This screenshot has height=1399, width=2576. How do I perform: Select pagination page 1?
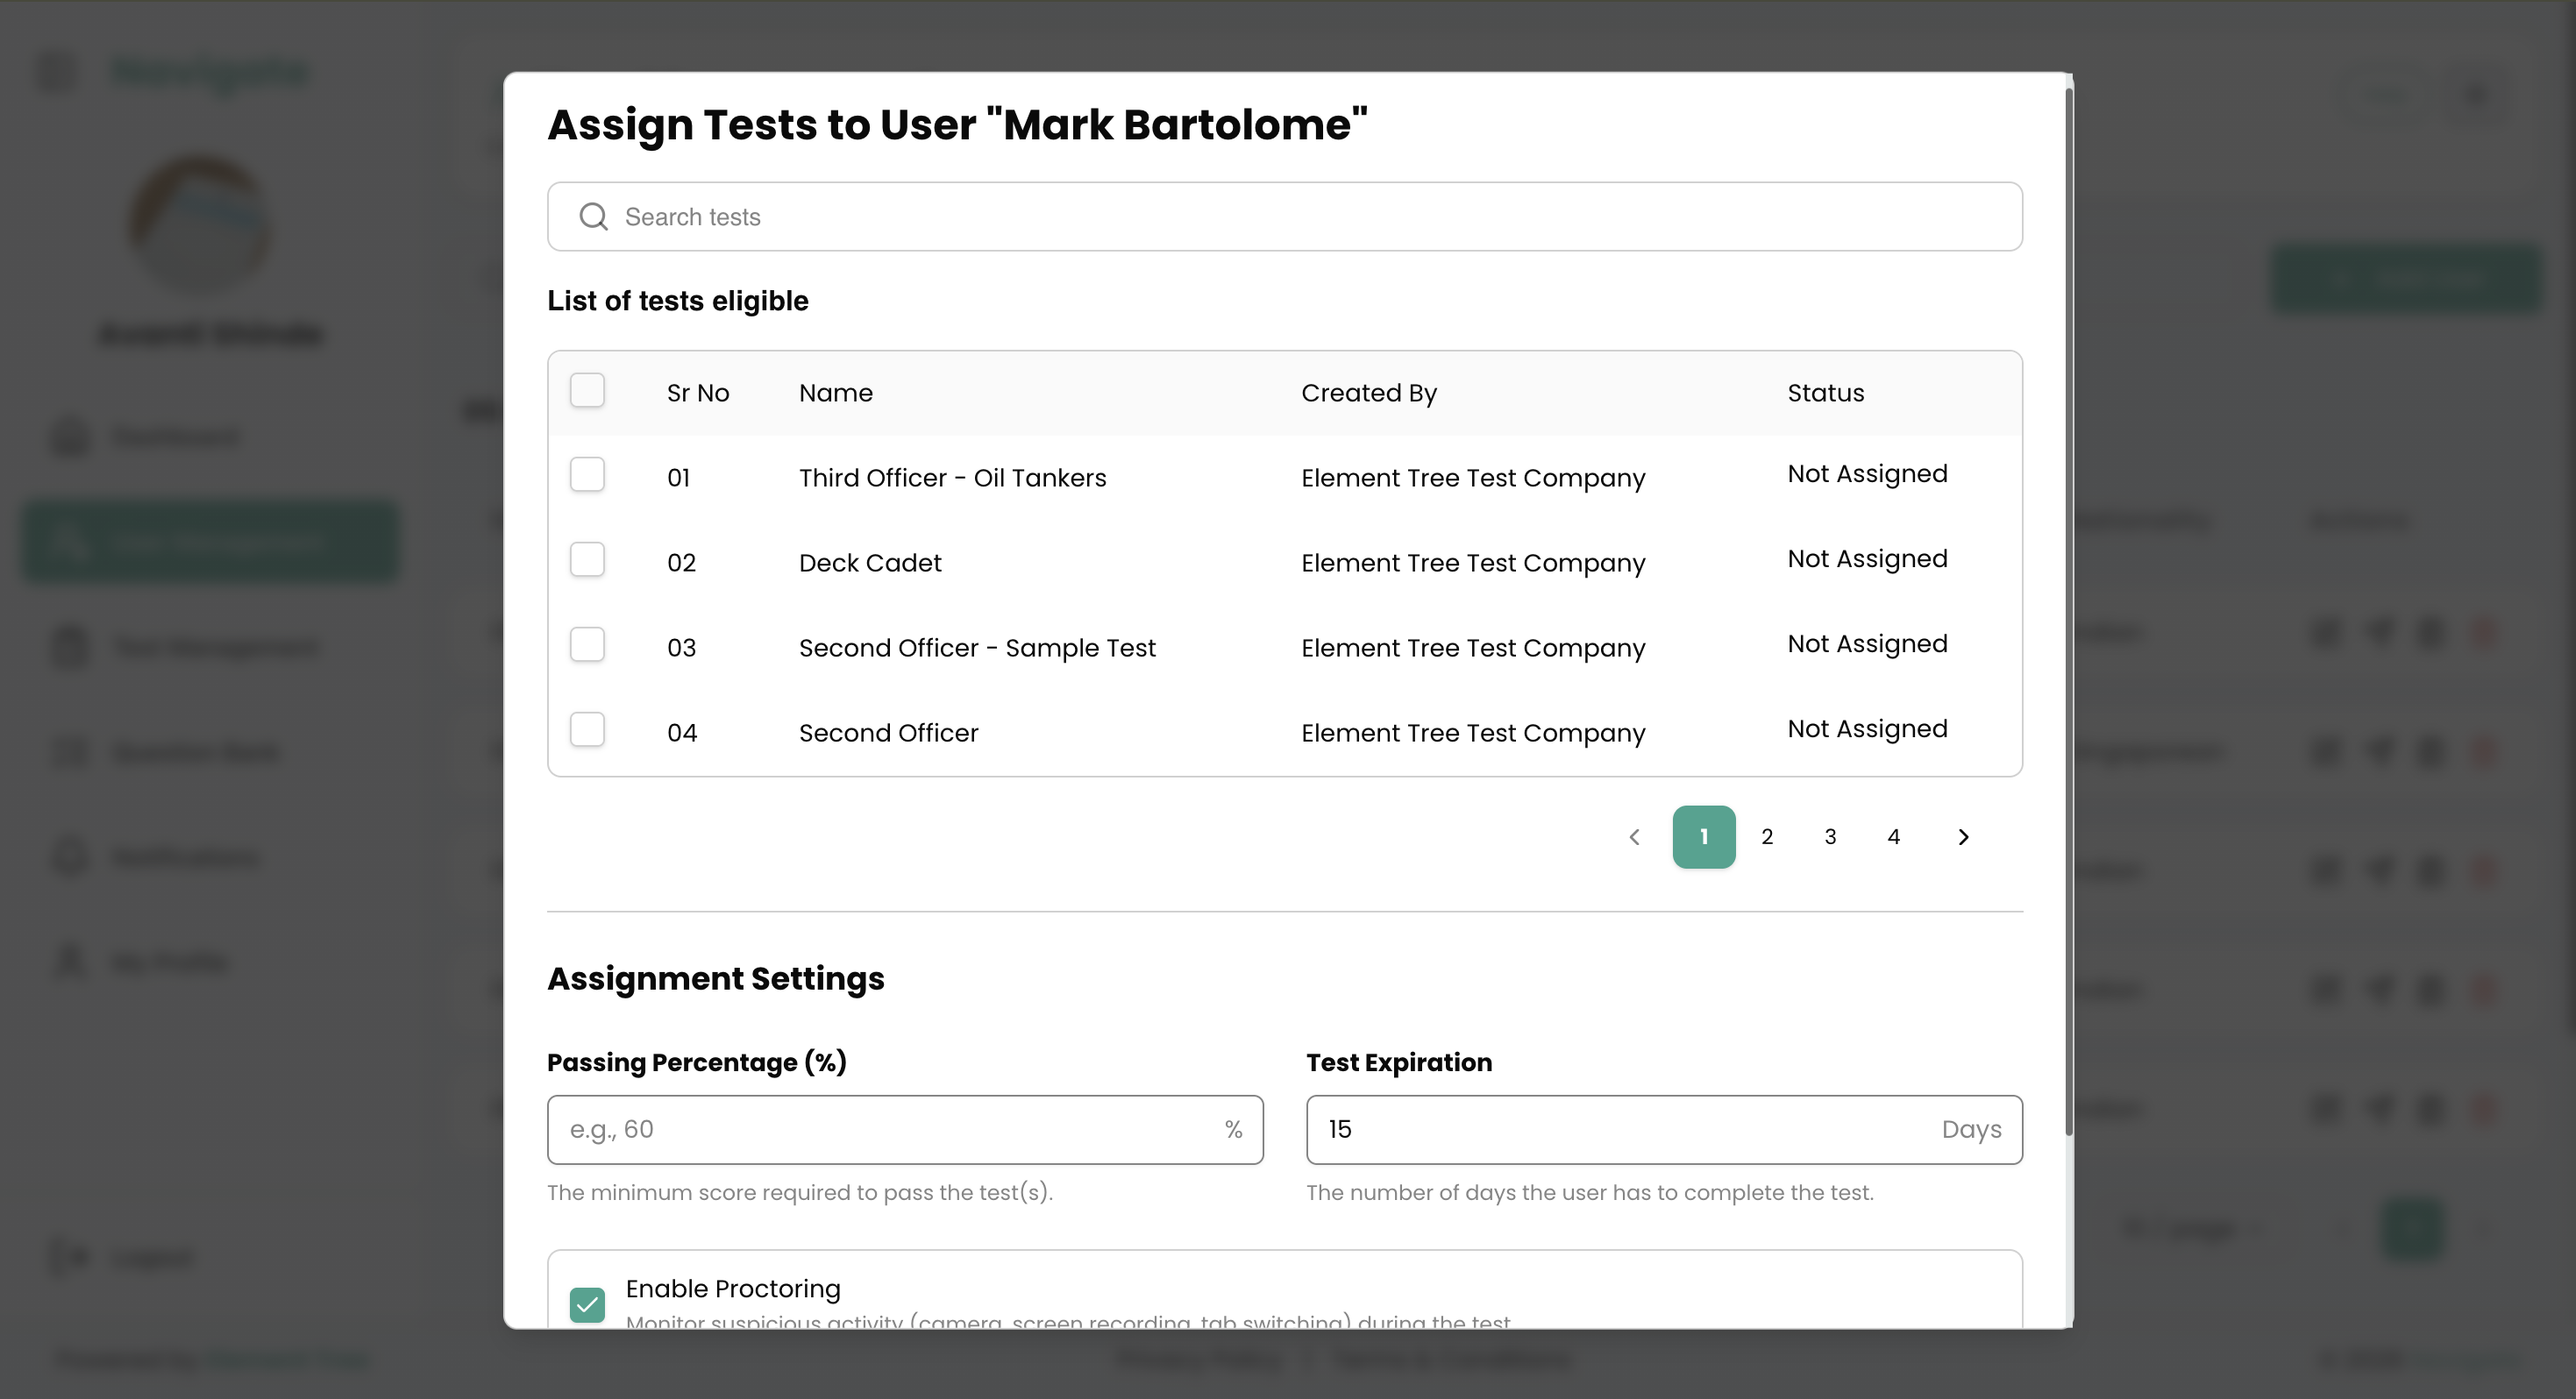pyautogui.click(x=1704, y=836)
